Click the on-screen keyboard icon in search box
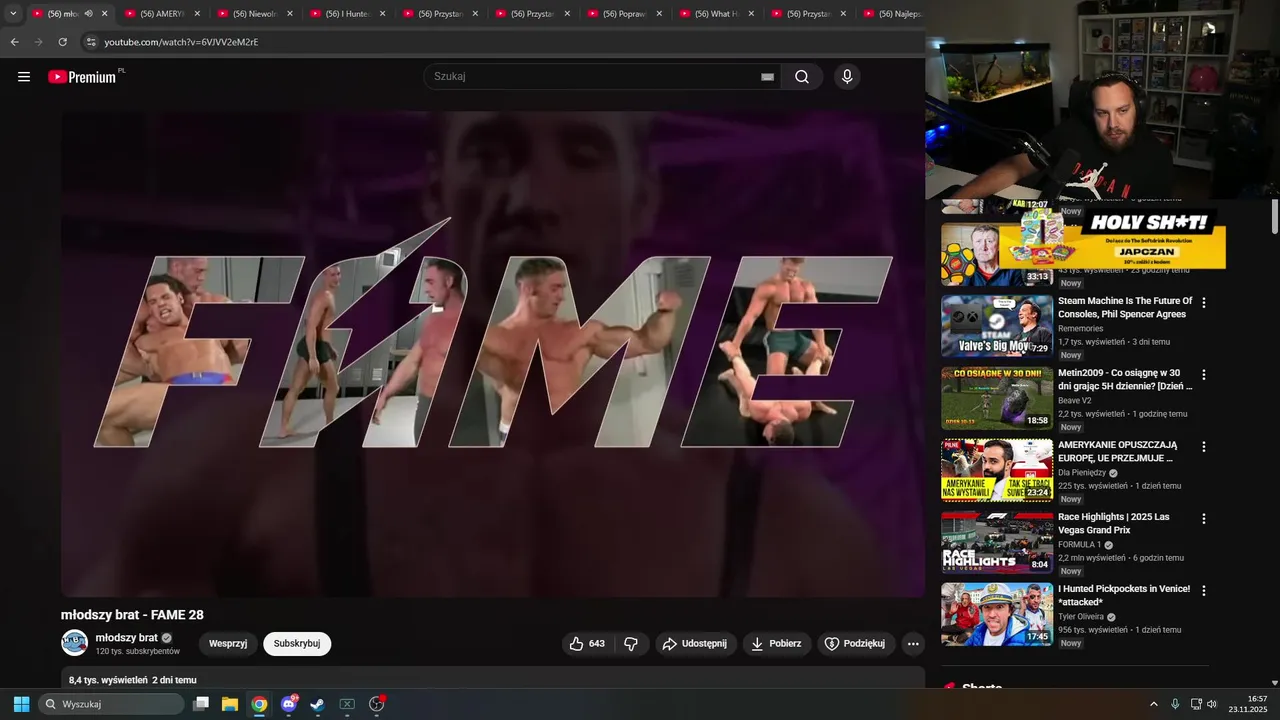The width and height of the screenshot is (1280, 720). (768, 77)
